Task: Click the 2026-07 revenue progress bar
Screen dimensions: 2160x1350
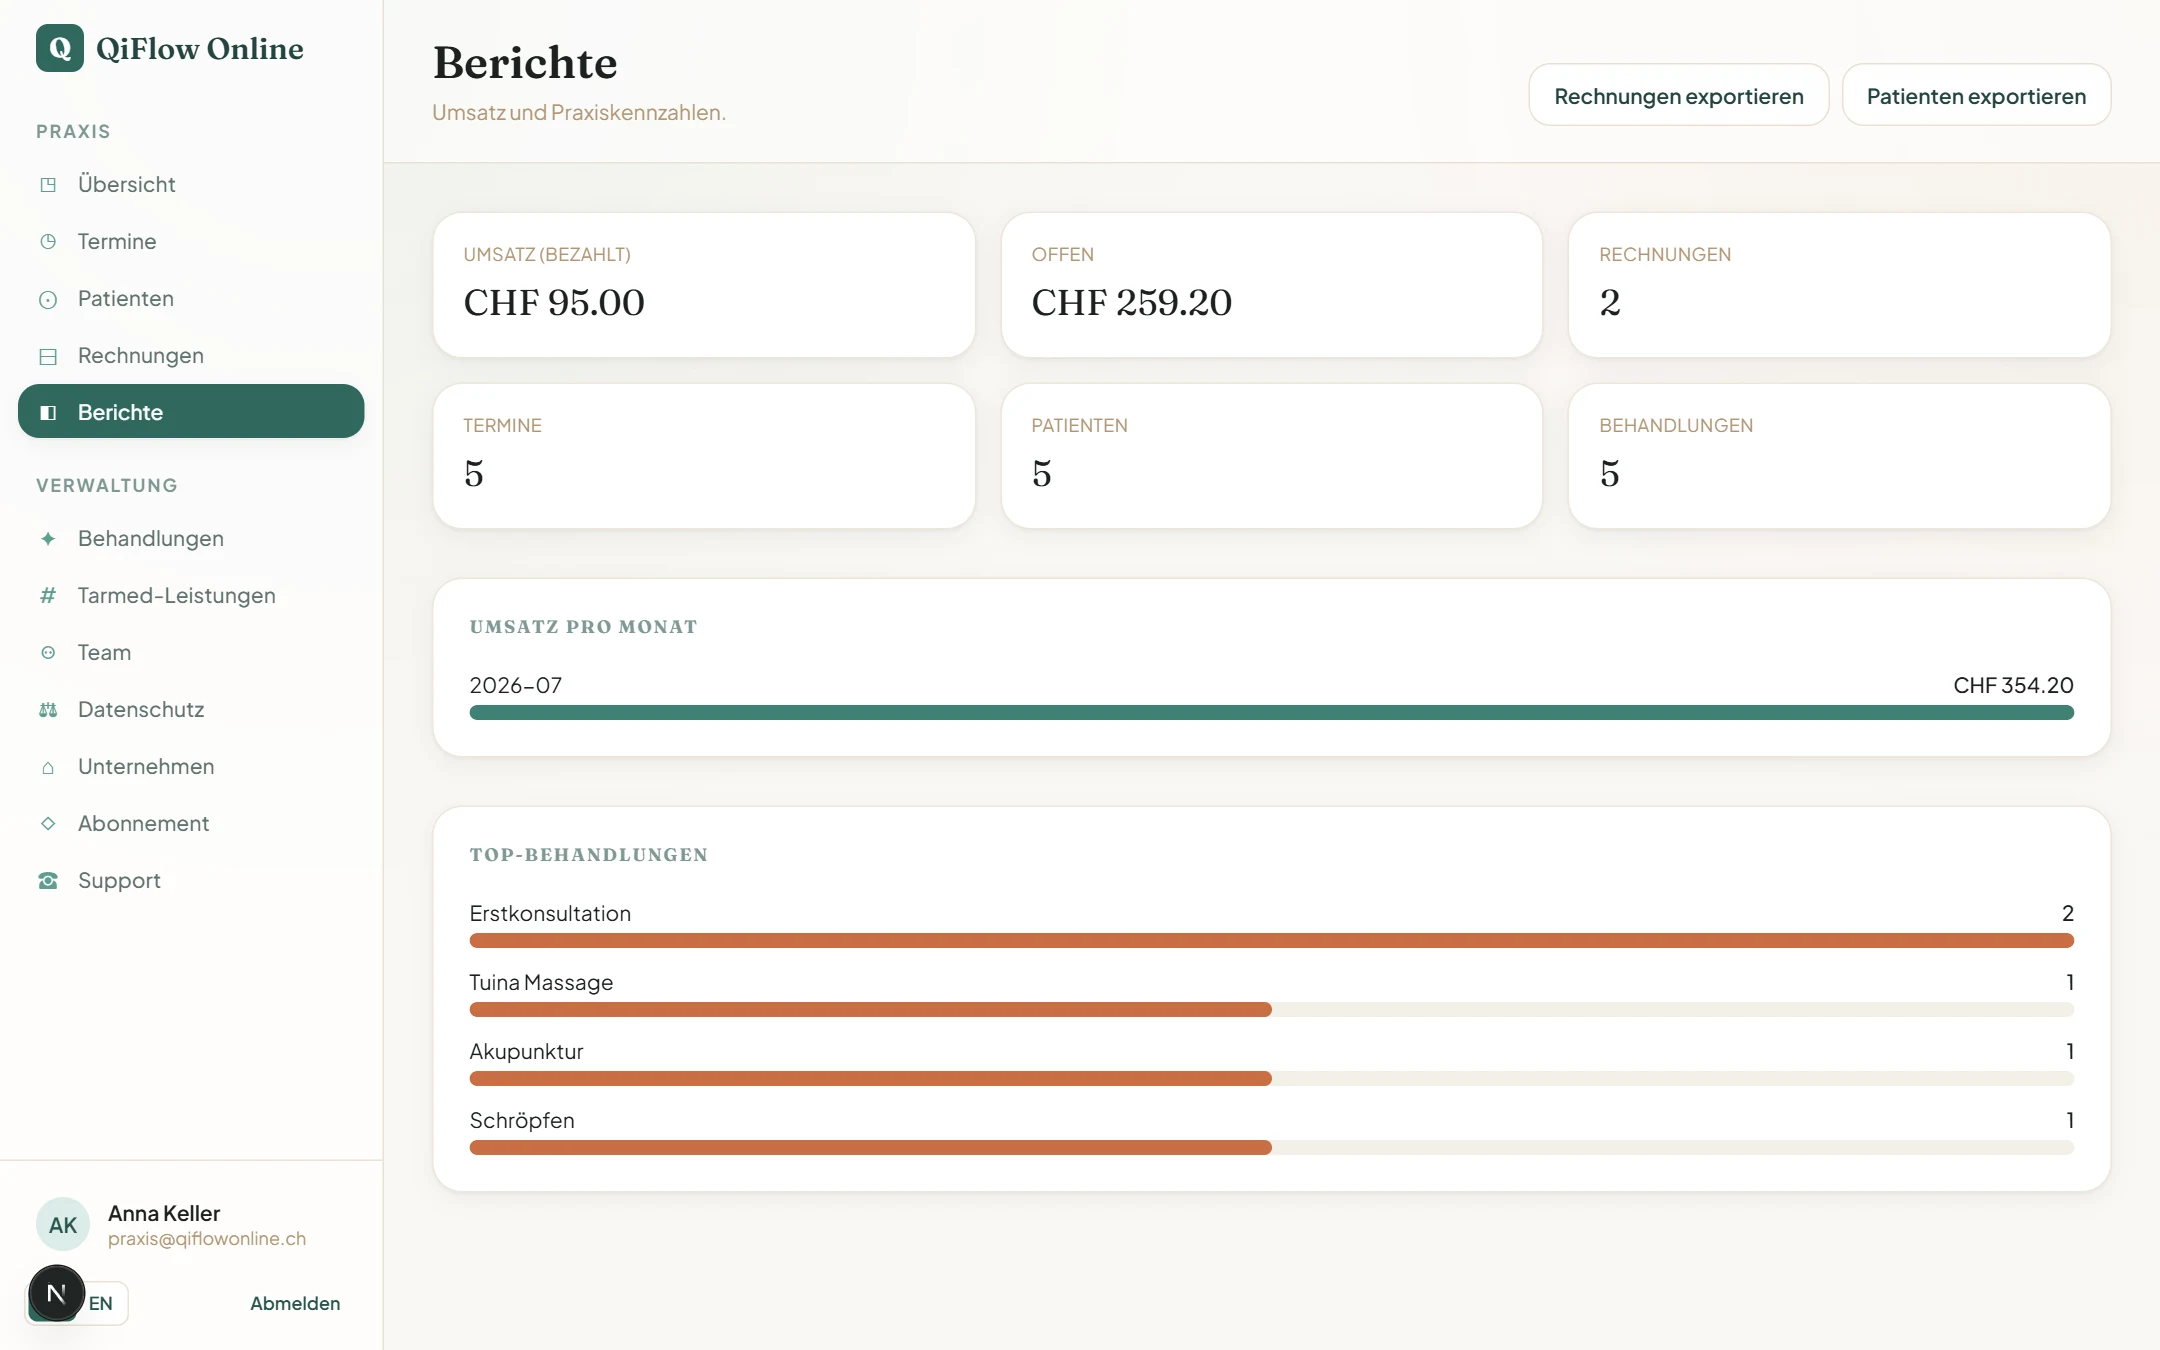Action: [1271, 712]
